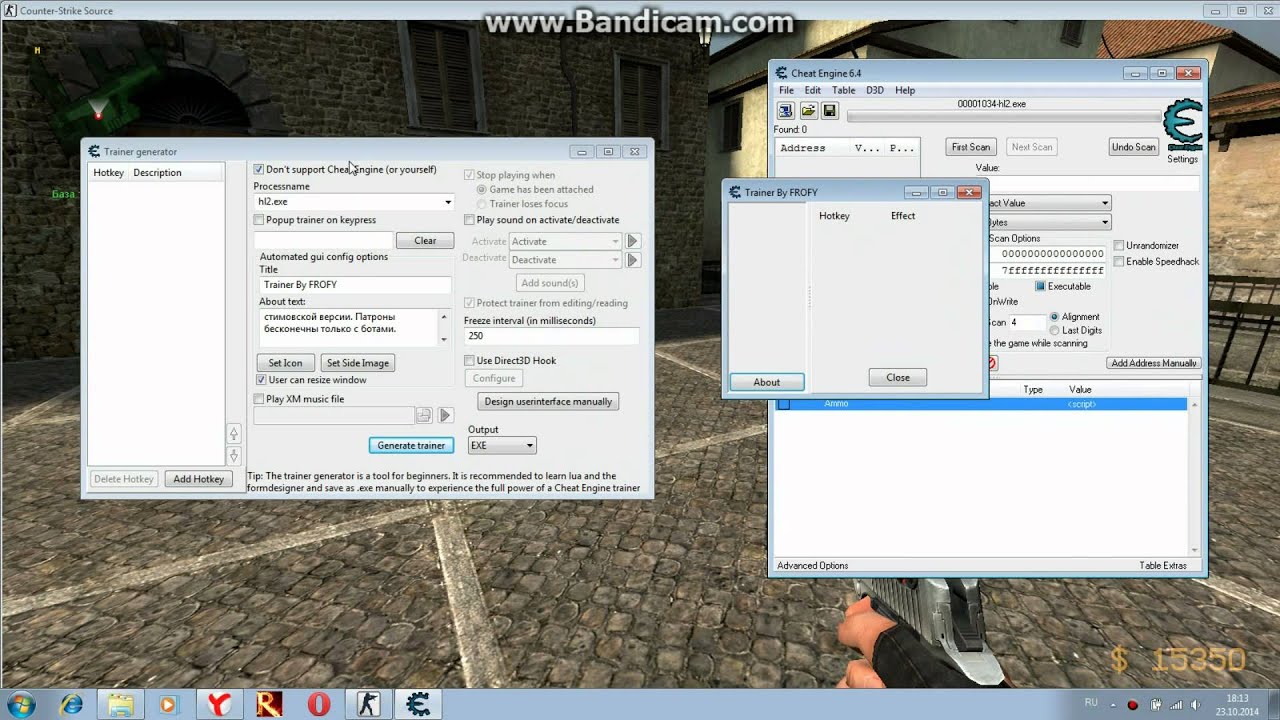Enable Popup trainer on keypress
This screenshot has width=1280, height=720.
[x=259, y=220]
